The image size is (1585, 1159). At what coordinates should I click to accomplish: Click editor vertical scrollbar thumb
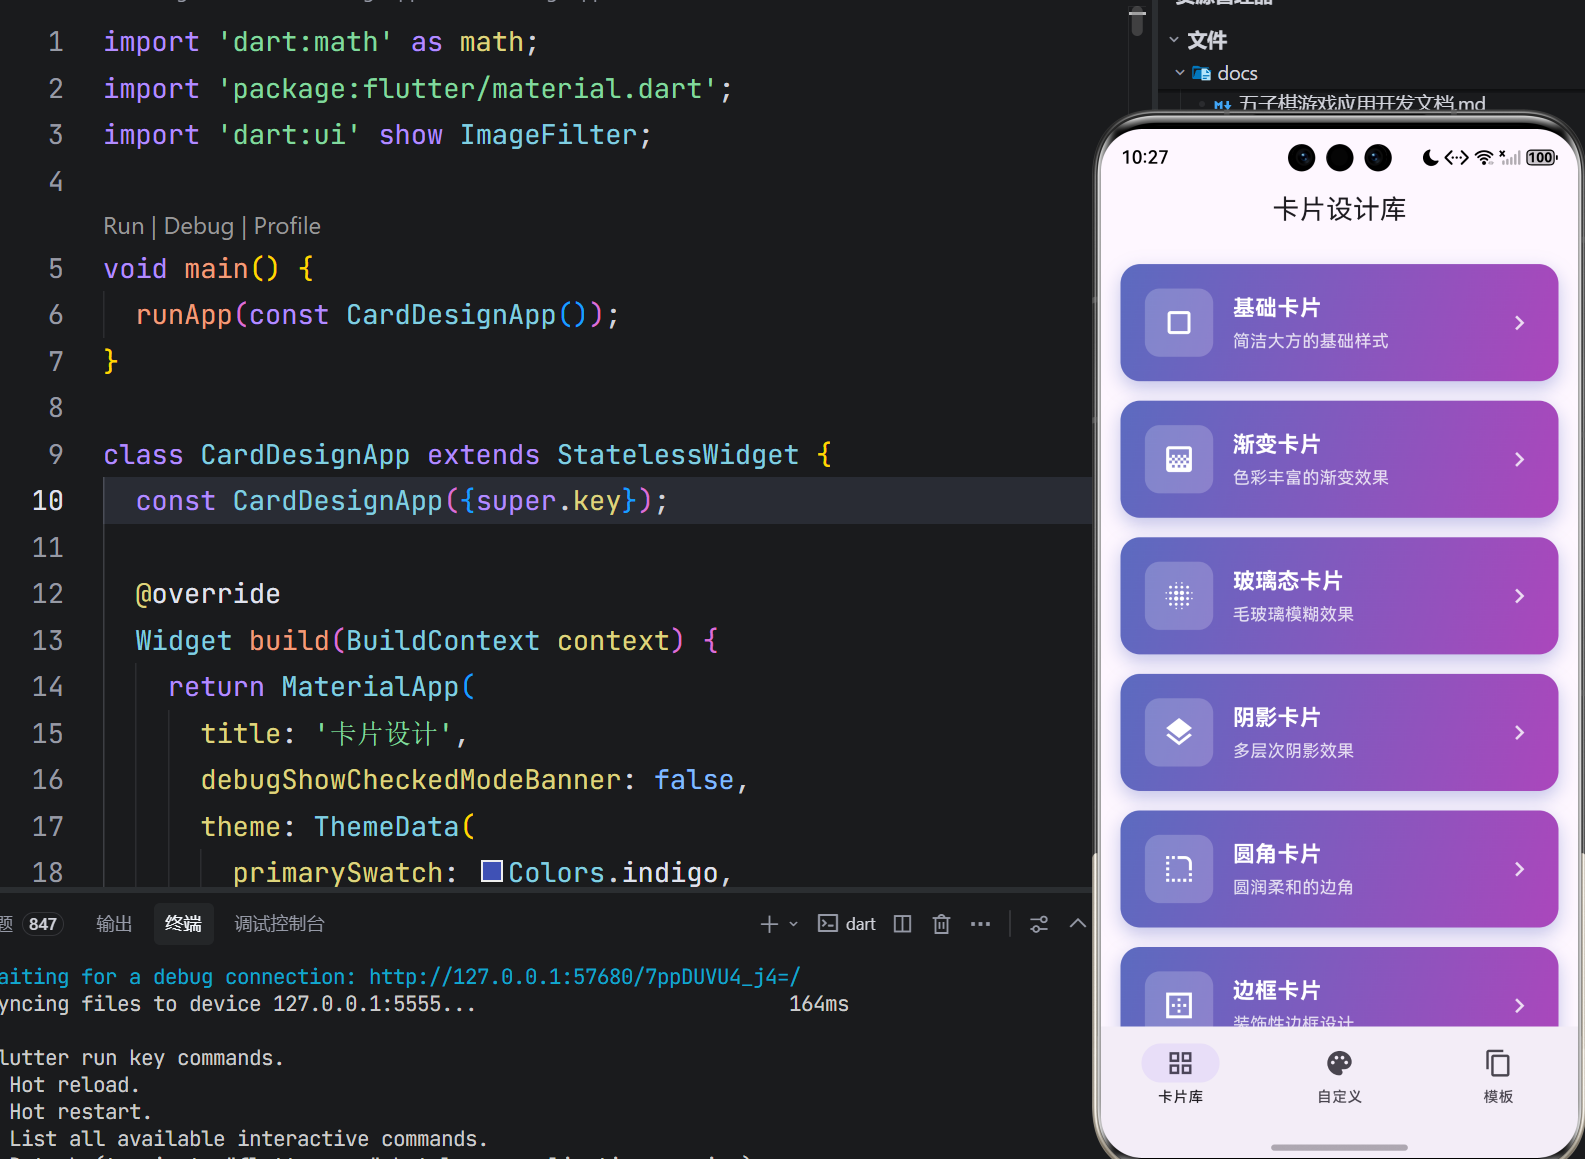[1137, 20]
